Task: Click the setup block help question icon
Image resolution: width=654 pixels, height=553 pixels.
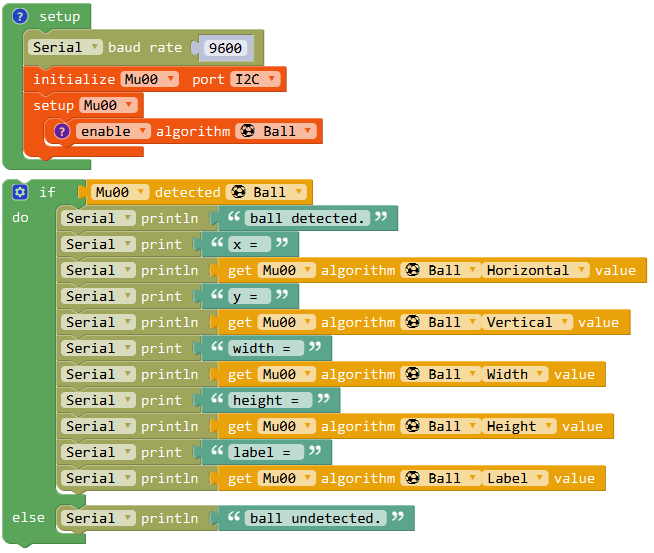Action: (20, 16)
